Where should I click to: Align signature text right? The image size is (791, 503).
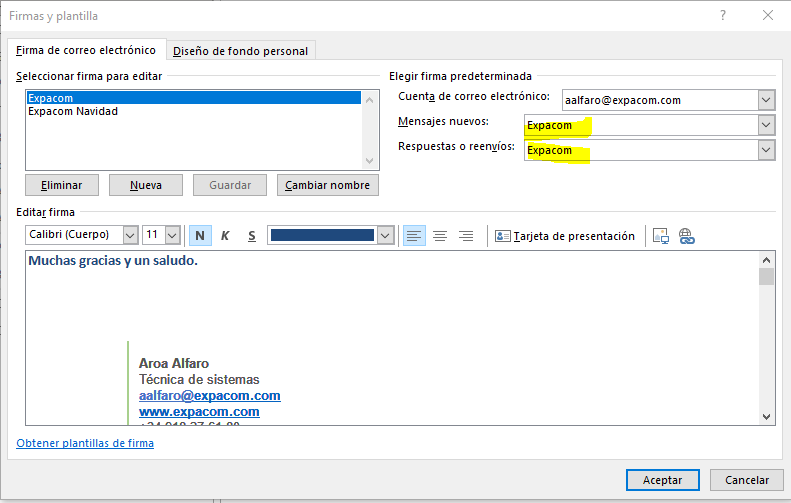(466, 236)
